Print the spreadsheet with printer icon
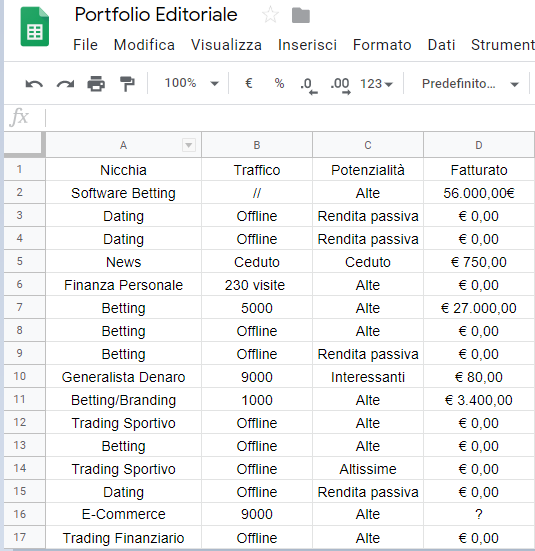 click(x=96, y=84)
